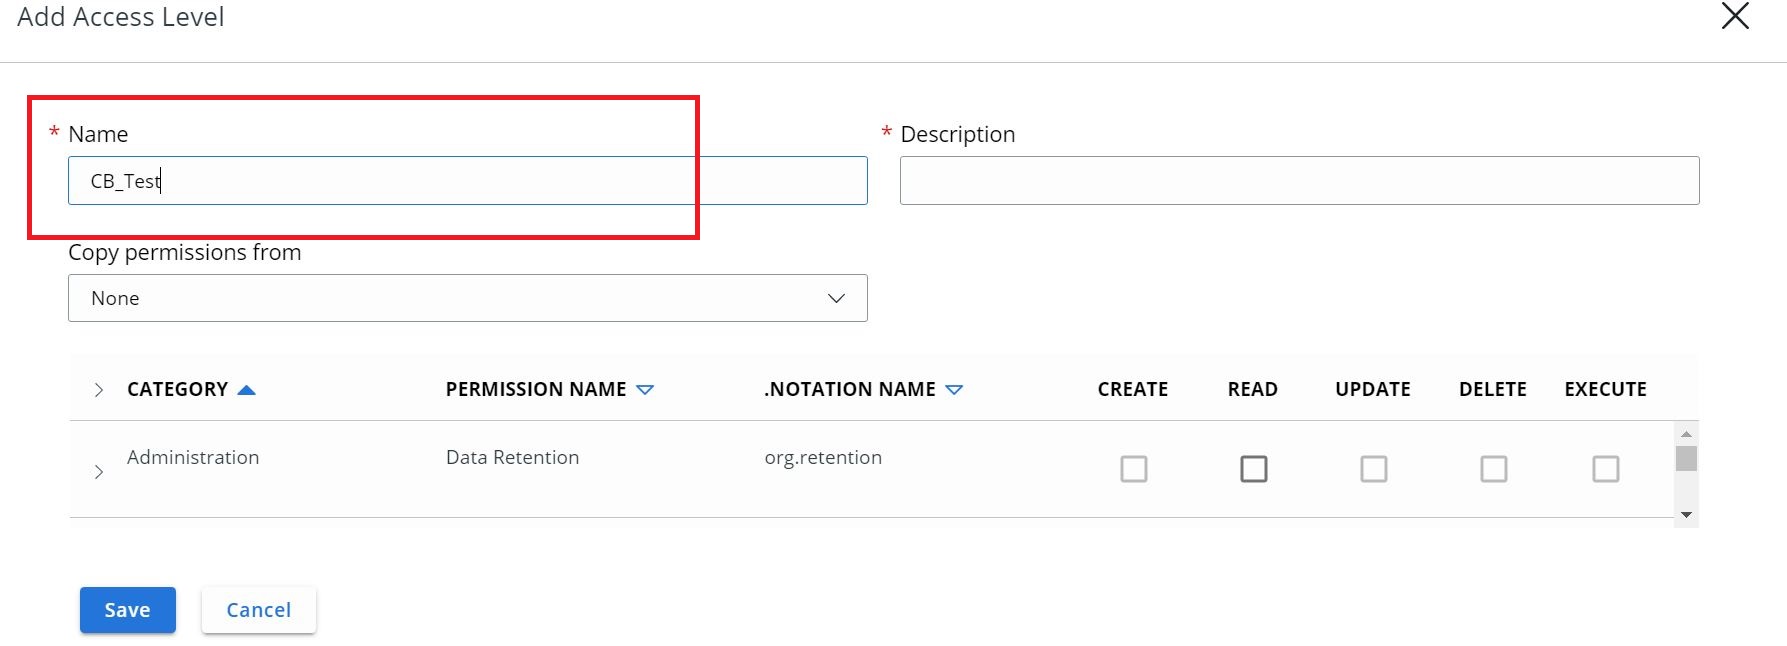Close the Add Access Level dialog
This screenshot has height=646, width=1787.
(x=1735, y=16)
